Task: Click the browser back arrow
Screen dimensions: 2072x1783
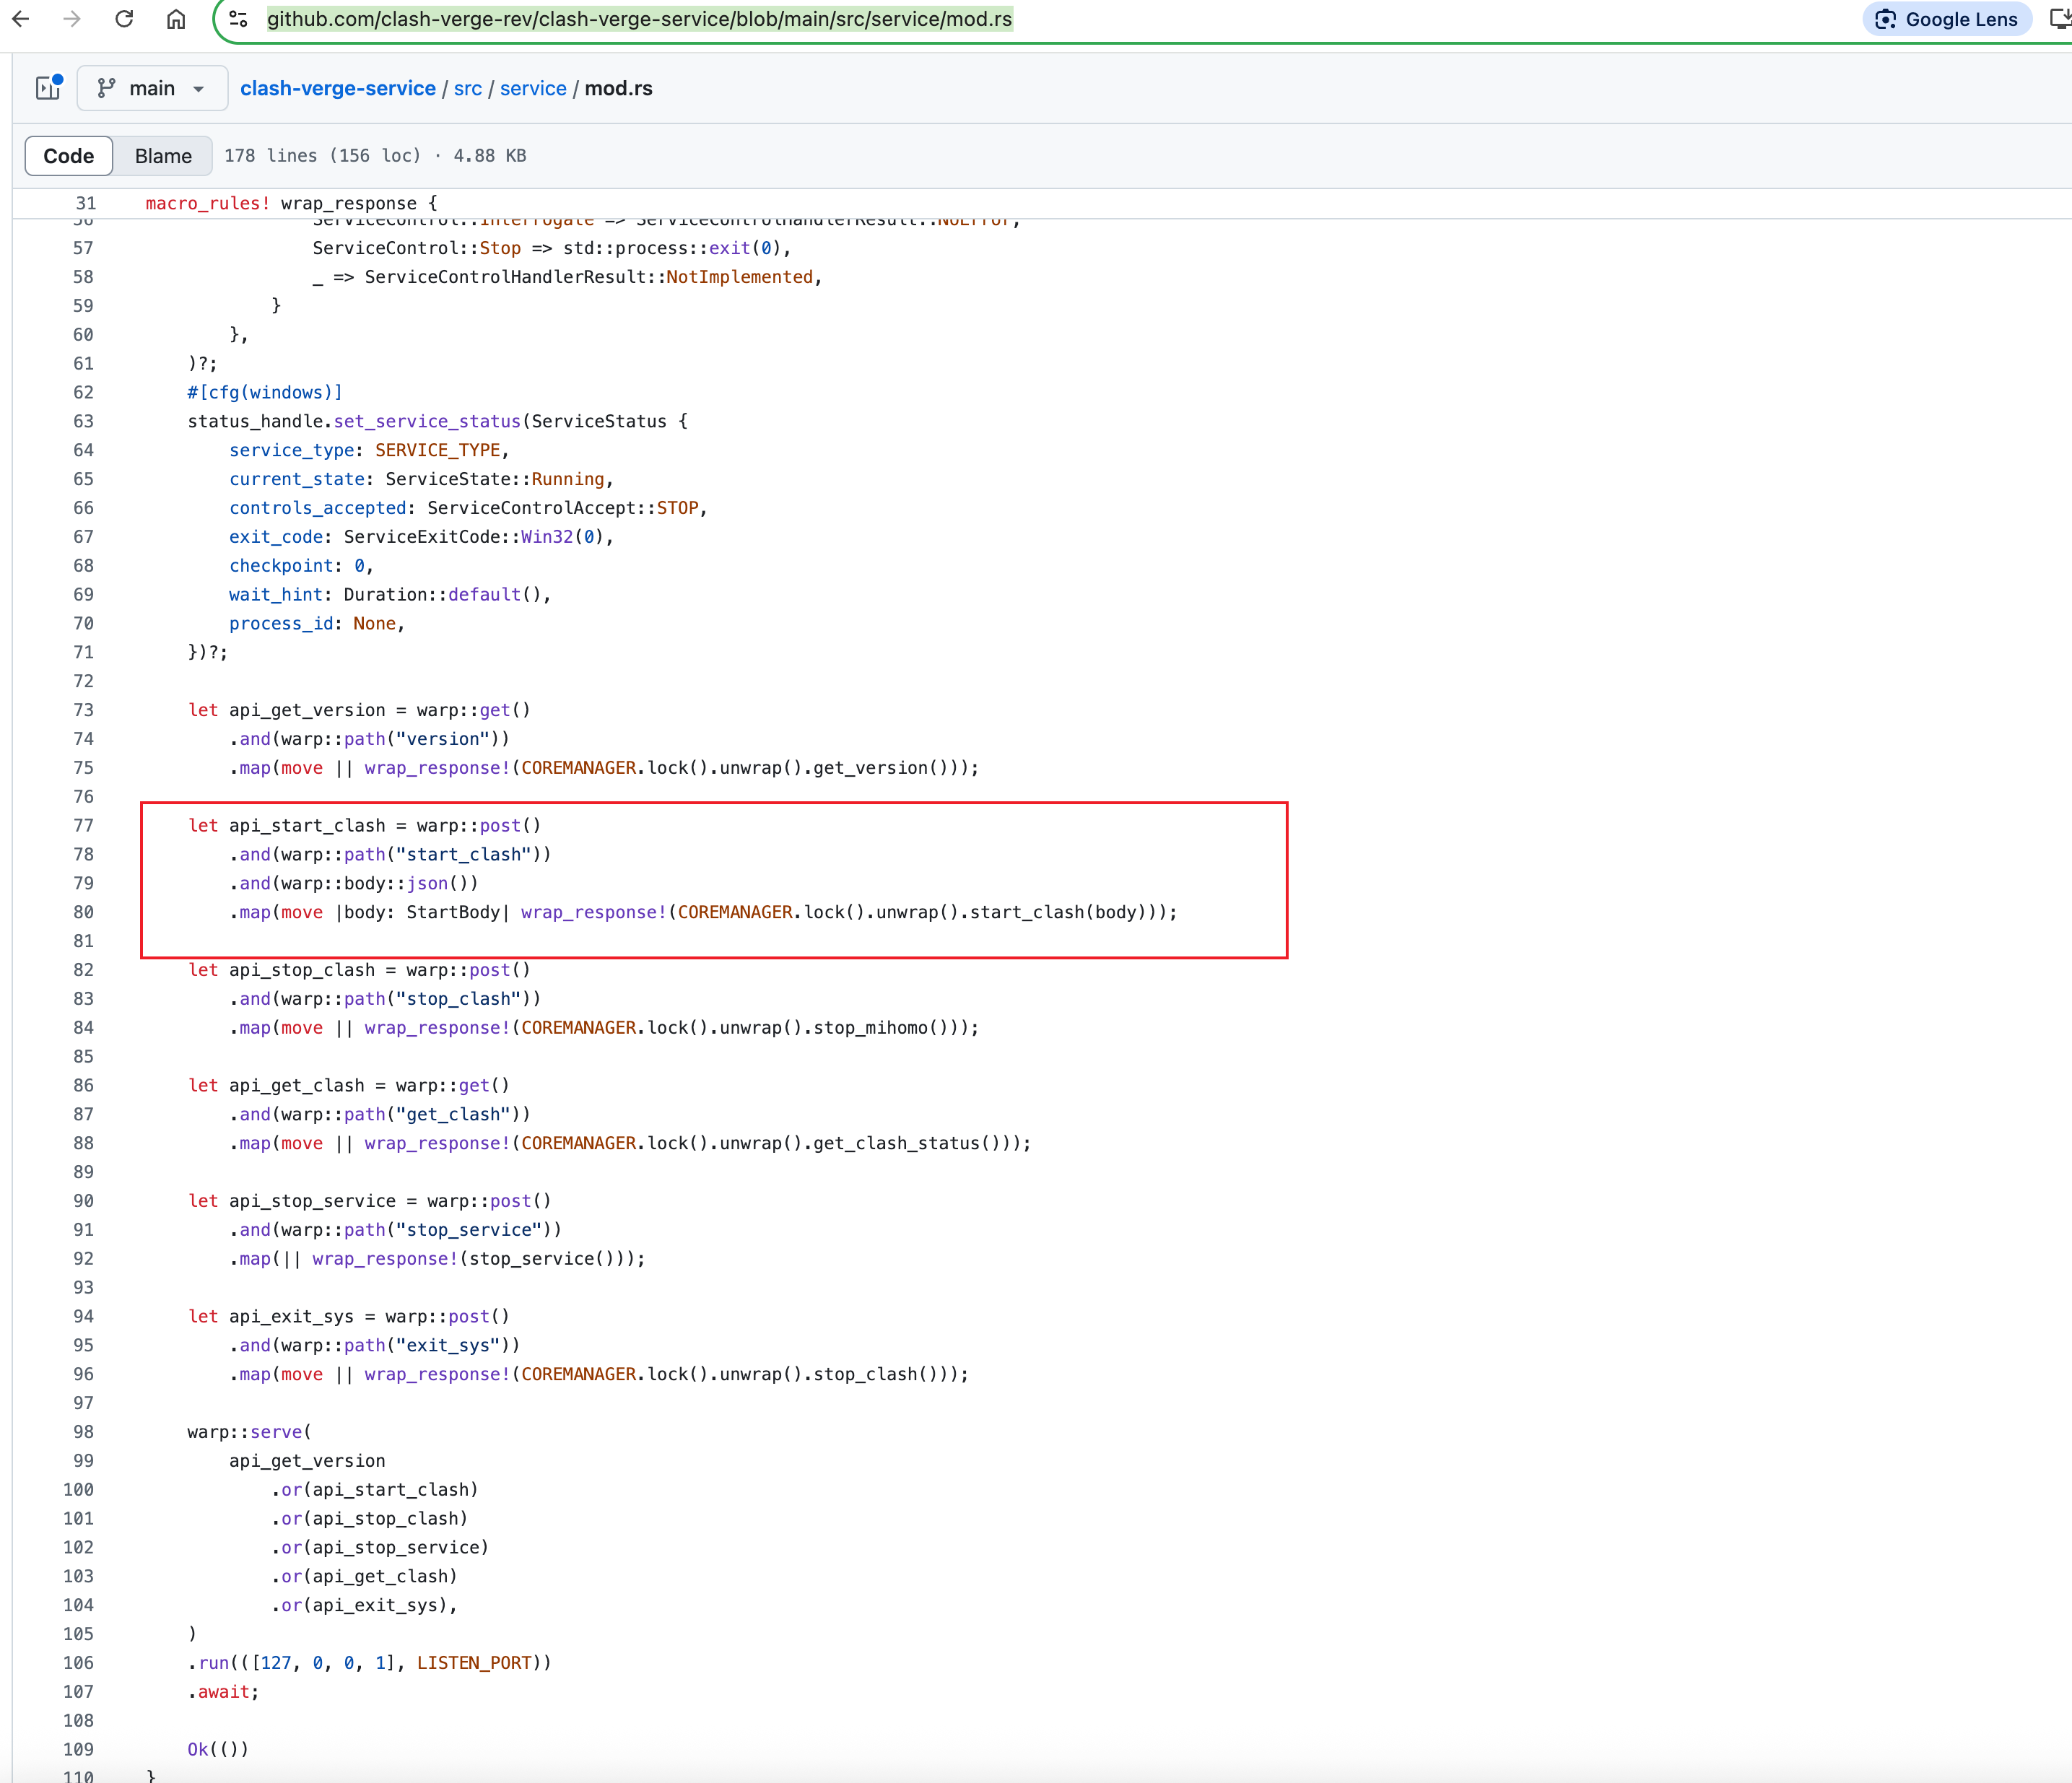Action: [x=21, y=19]
